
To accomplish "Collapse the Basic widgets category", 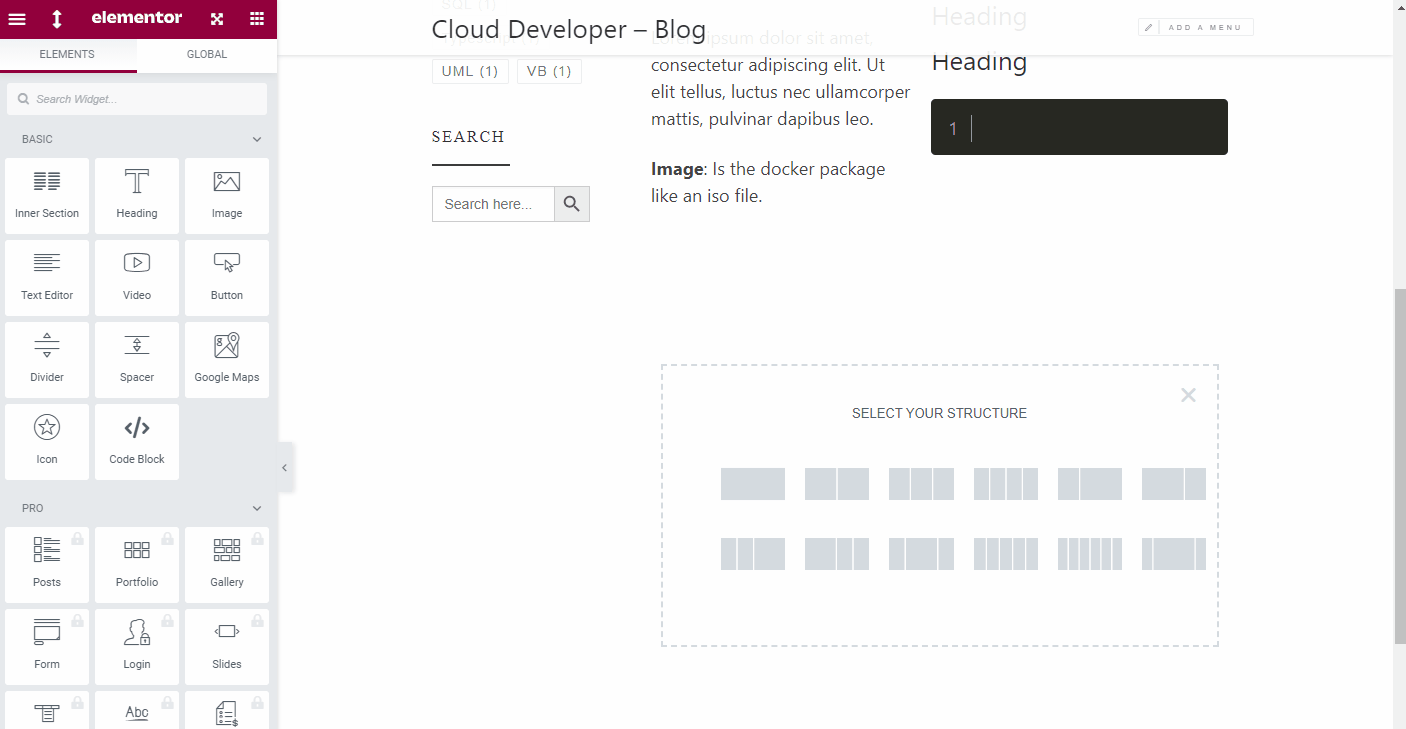I will click(257, 140).
